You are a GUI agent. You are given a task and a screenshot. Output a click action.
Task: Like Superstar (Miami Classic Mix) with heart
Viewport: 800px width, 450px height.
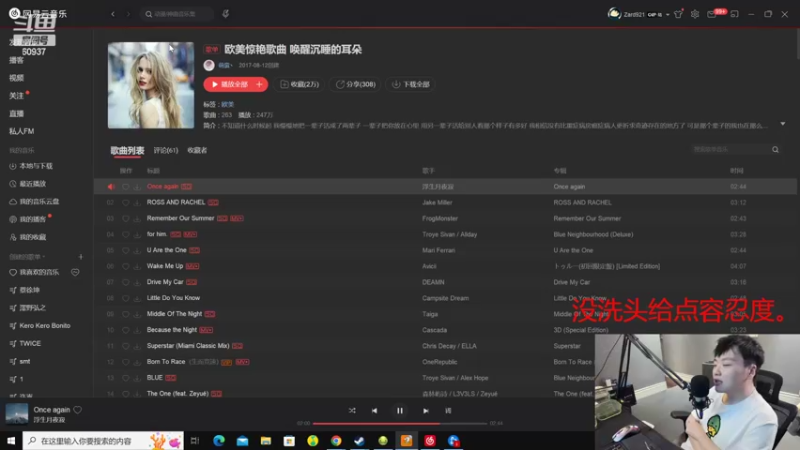point(126,346)
